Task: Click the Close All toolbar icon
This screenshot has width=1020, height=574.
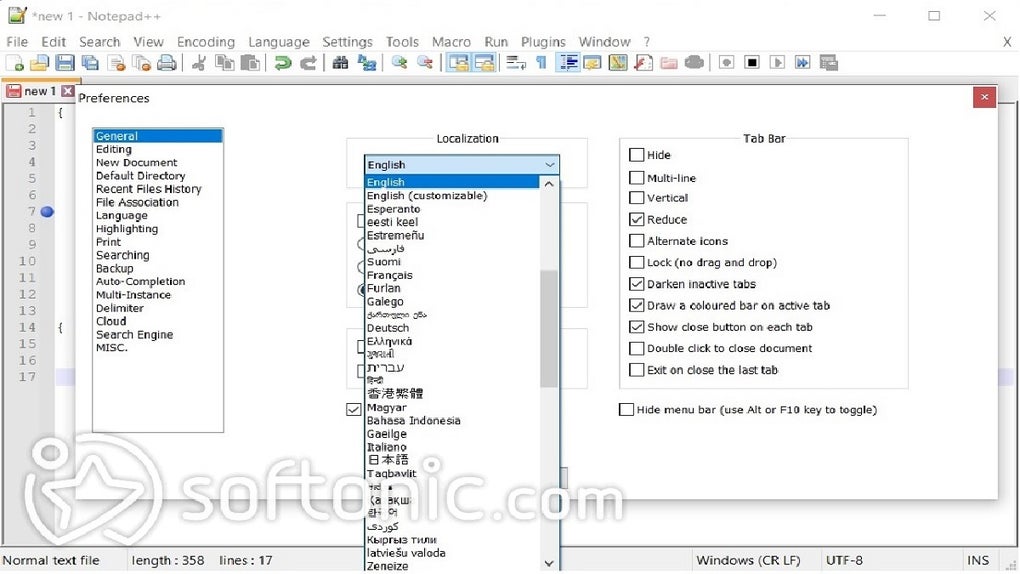Action: tap(141, 62)
